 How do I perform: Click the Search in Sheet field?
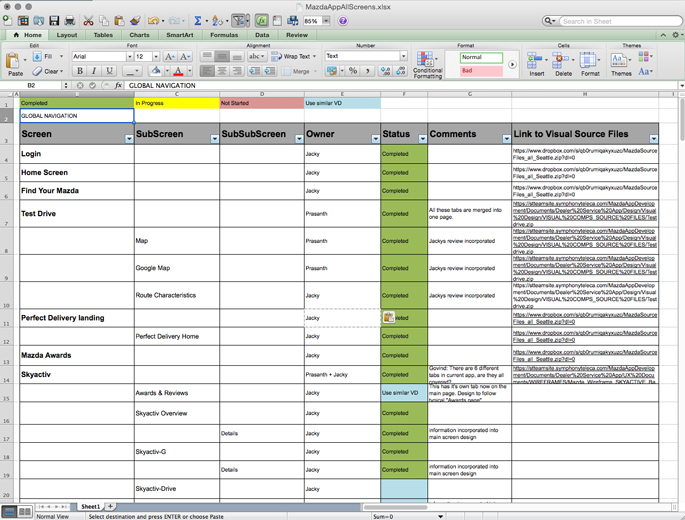(x=619, y=21)
